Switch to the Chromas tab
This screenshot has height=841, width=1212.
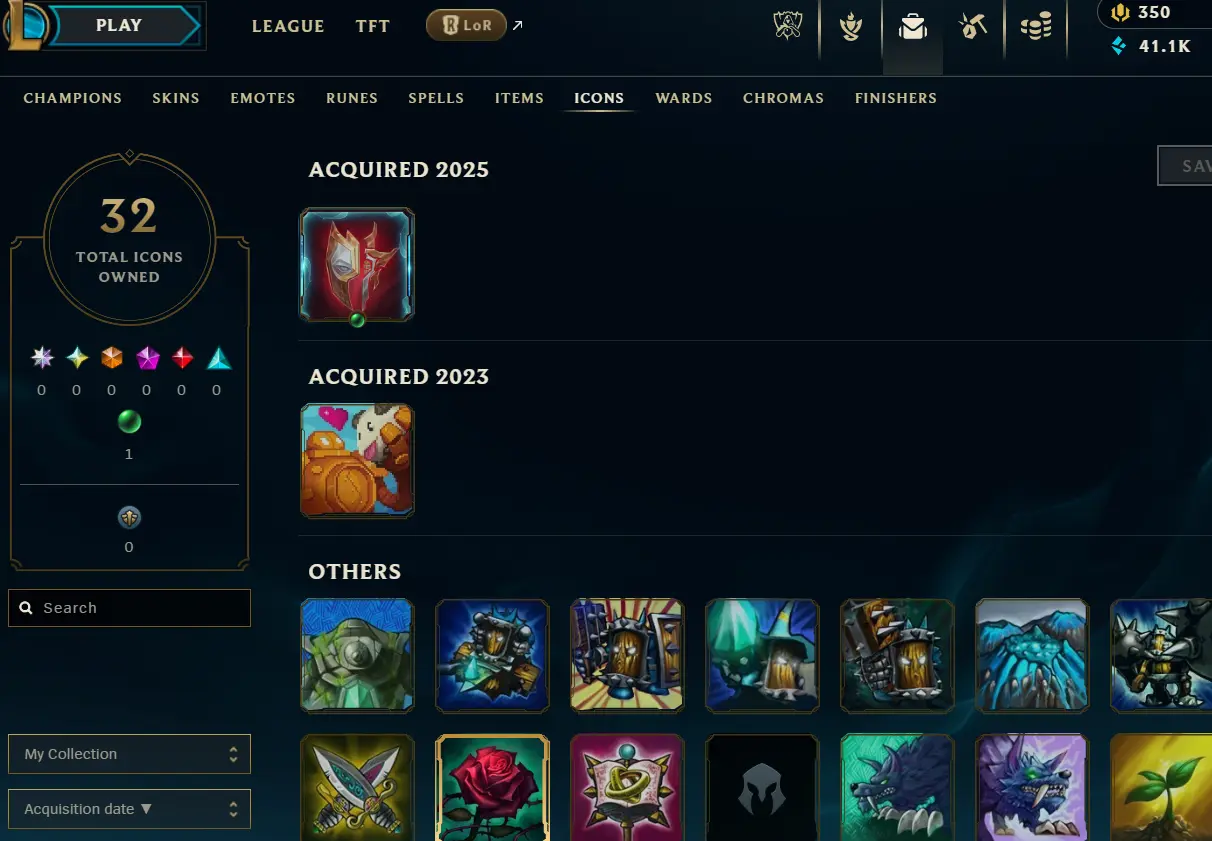(x=783, y=98)
